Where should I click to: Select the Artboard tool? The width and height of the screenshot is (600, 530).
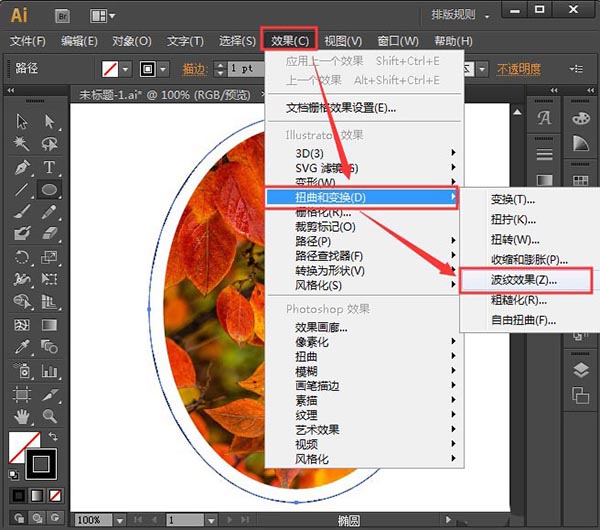tap(22, 395)
